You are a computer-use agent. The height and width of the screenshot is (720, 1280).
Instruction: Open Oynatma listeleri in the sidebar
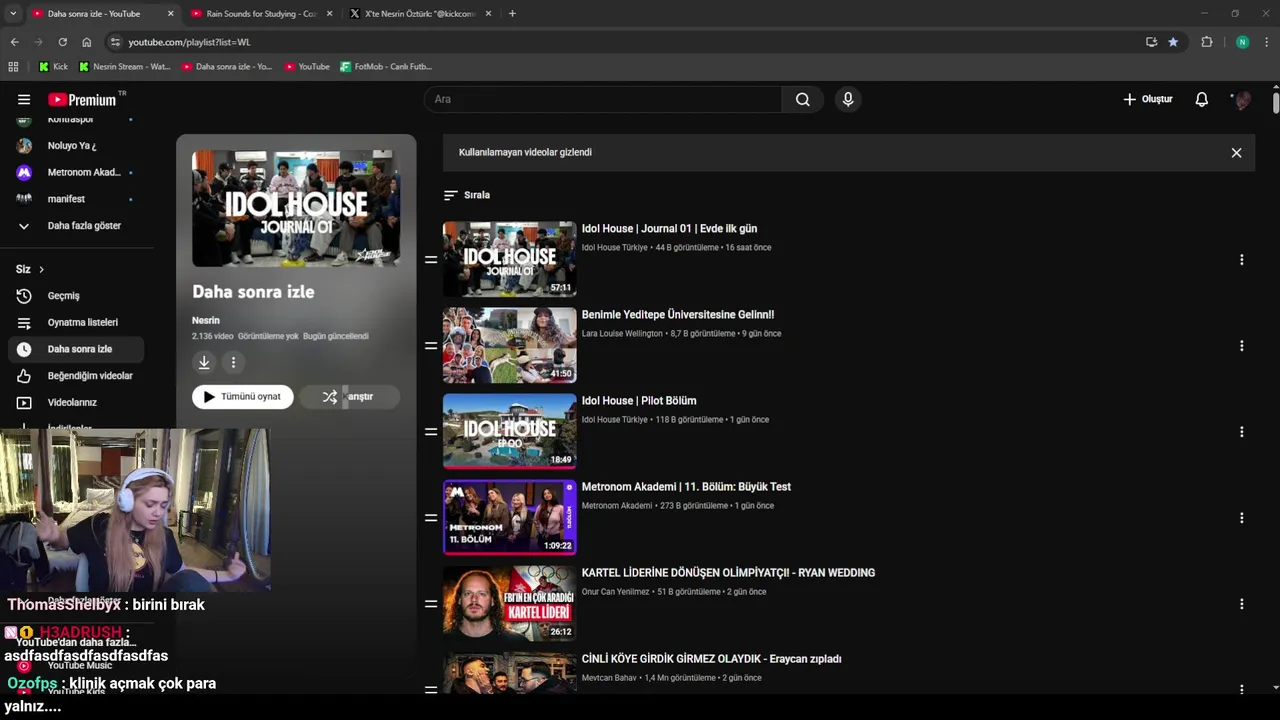pyautogui.click(x=77, y=323)
